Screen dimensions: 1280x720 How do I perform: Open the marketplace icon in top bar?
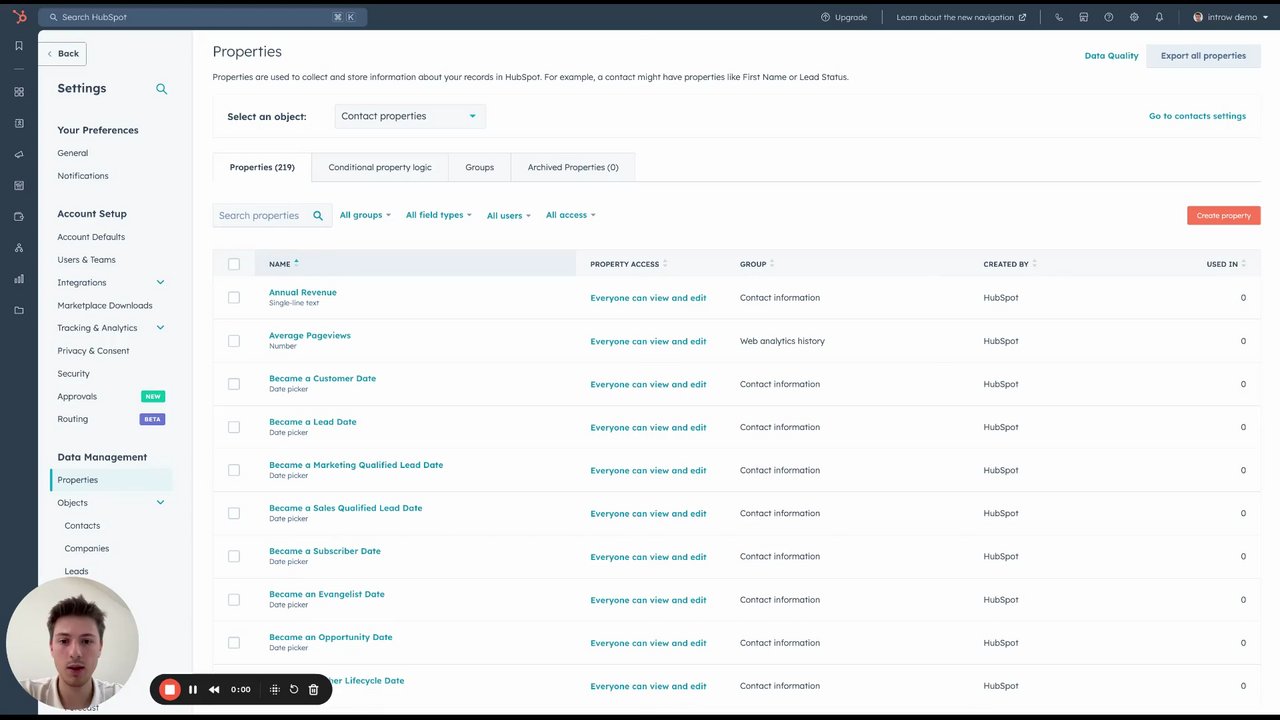coord(1084,17)
